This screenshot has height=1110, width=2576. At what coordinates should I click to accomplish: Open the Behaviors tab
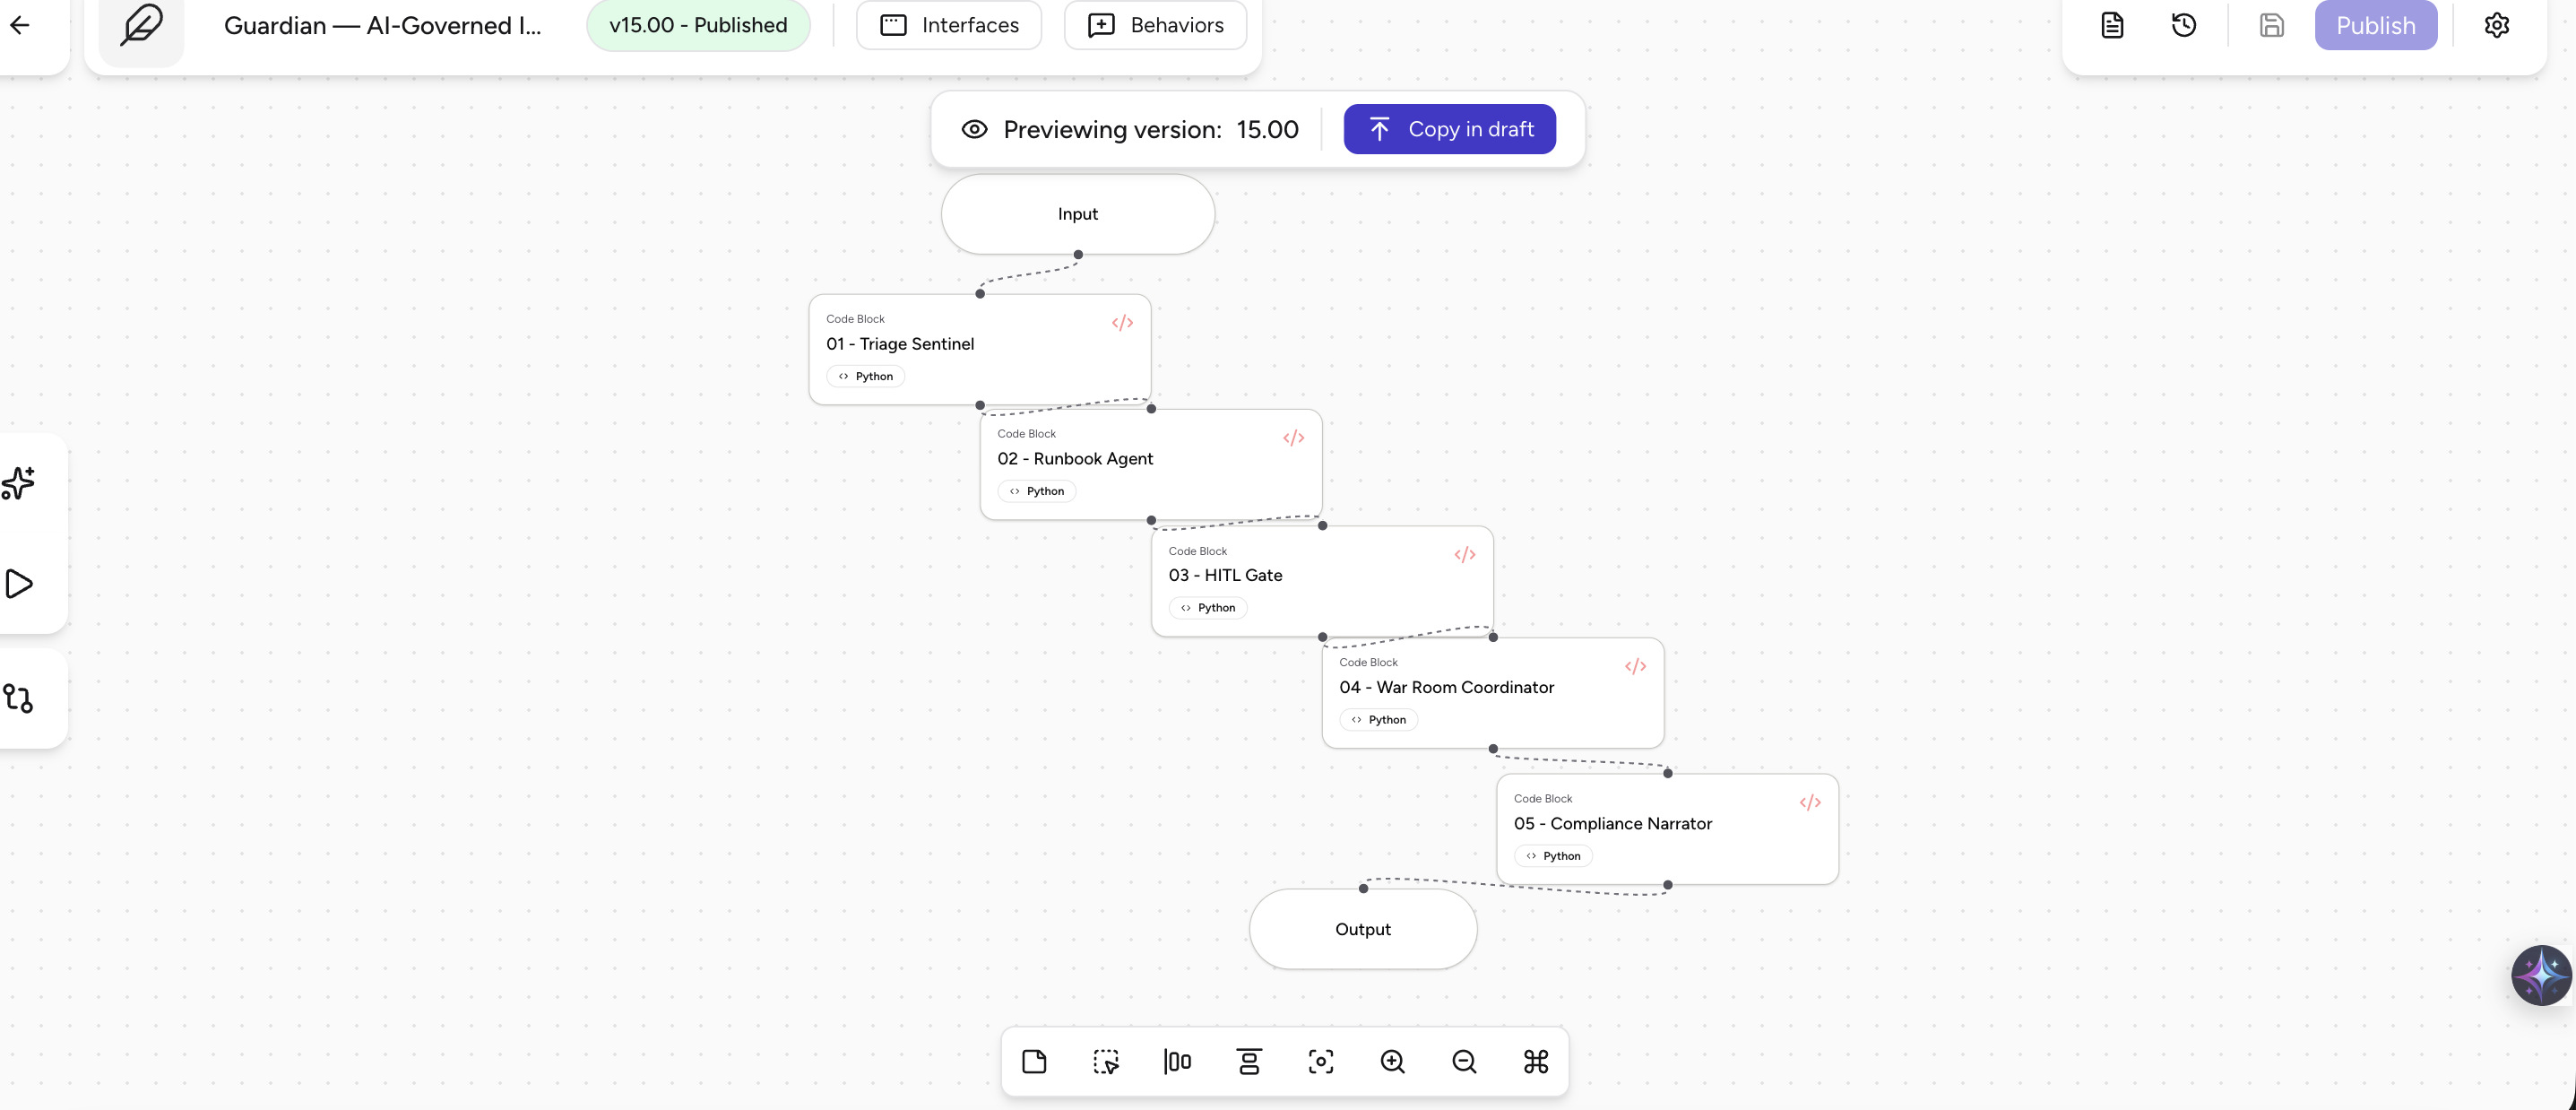point(1155,26)
